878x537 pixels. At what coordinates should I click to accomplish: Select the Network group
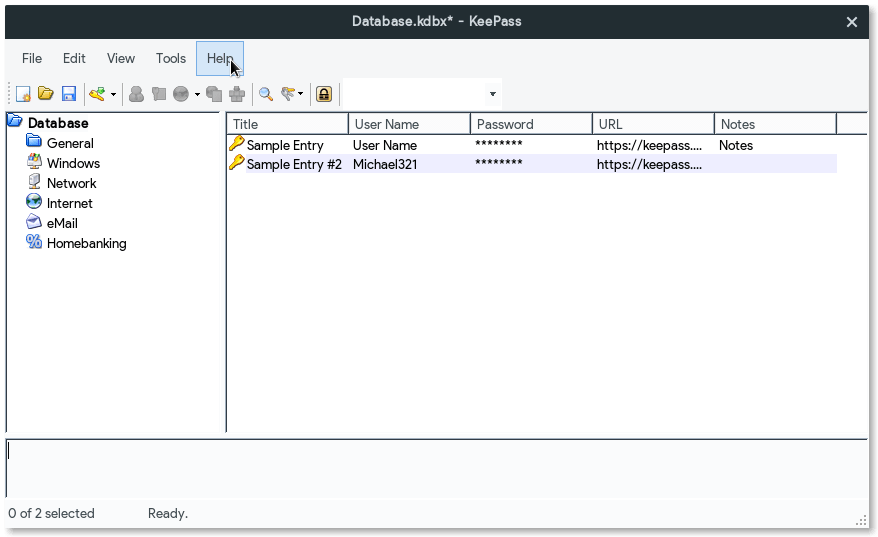(72, 184)
